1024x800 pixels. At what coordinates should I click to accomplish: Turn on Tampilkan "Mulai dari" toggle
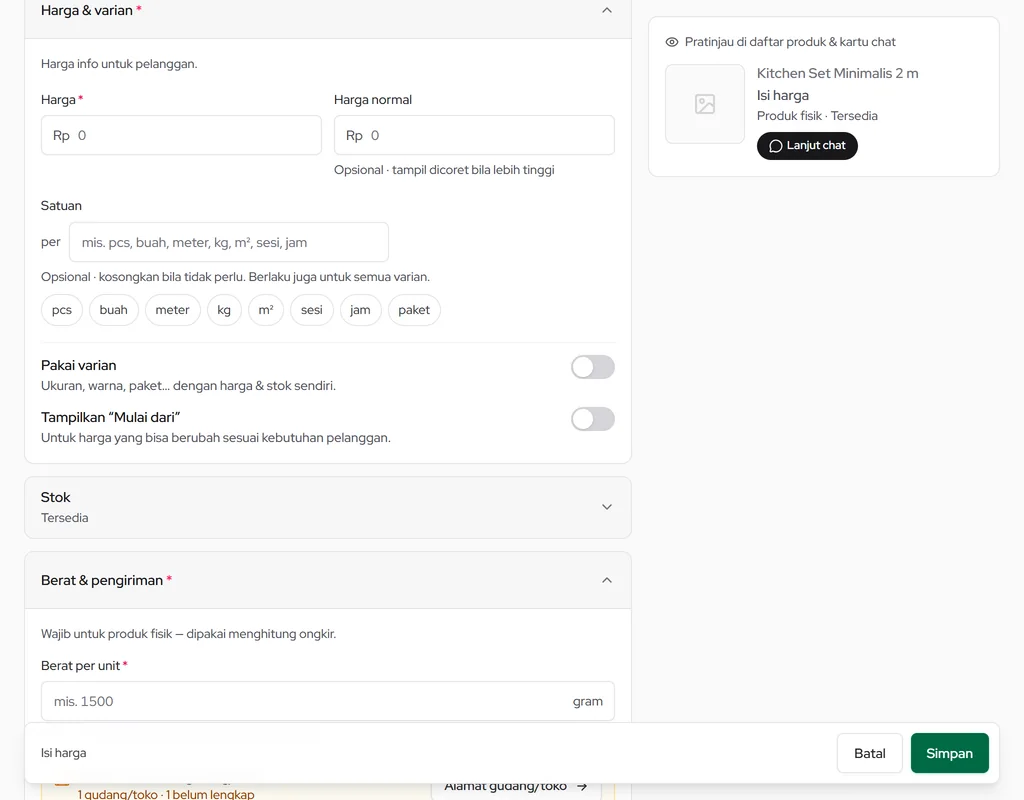pyautogui.click(x=592, y=419)
